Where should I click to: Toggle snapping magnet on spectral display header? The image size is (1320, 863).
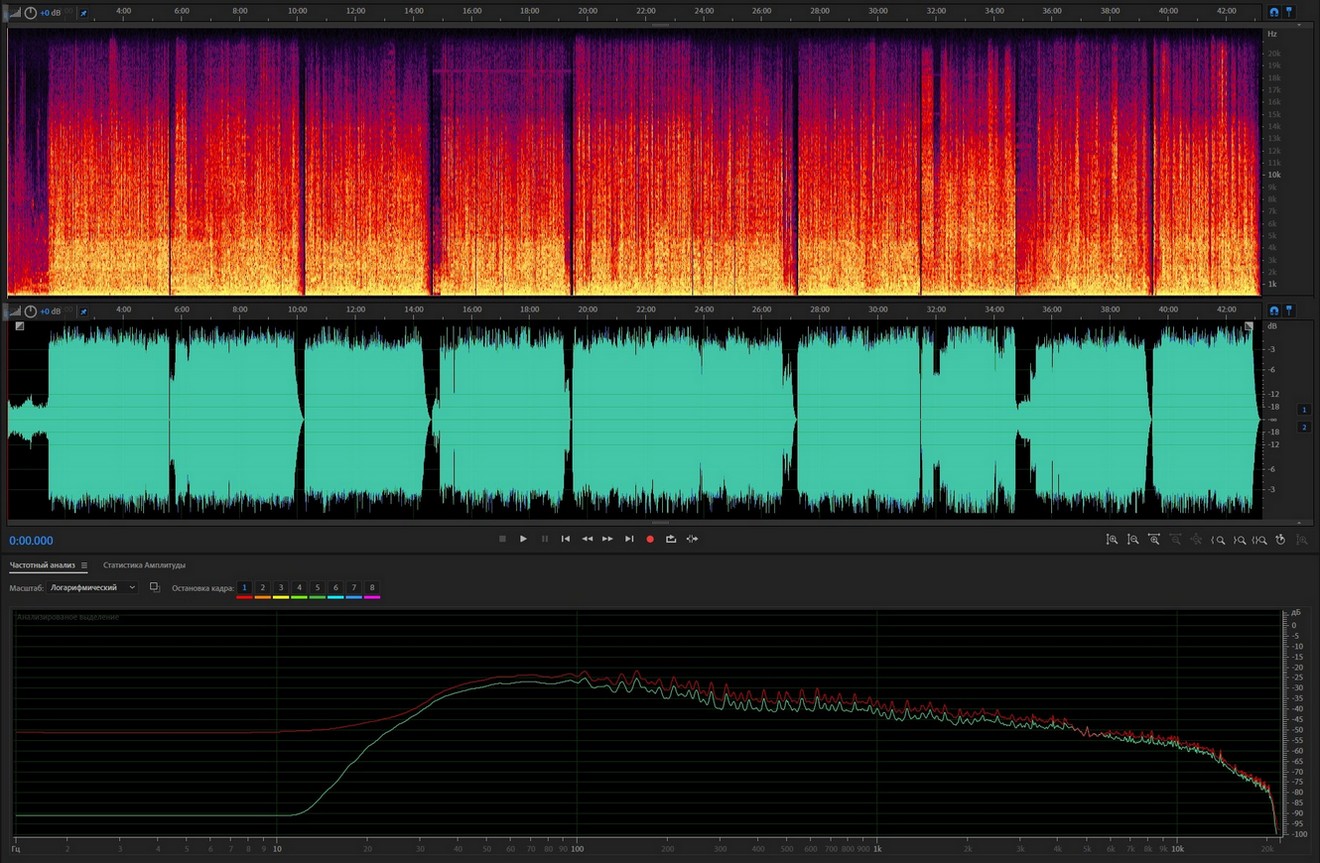pyautogui.click(x=1274, y=12)
